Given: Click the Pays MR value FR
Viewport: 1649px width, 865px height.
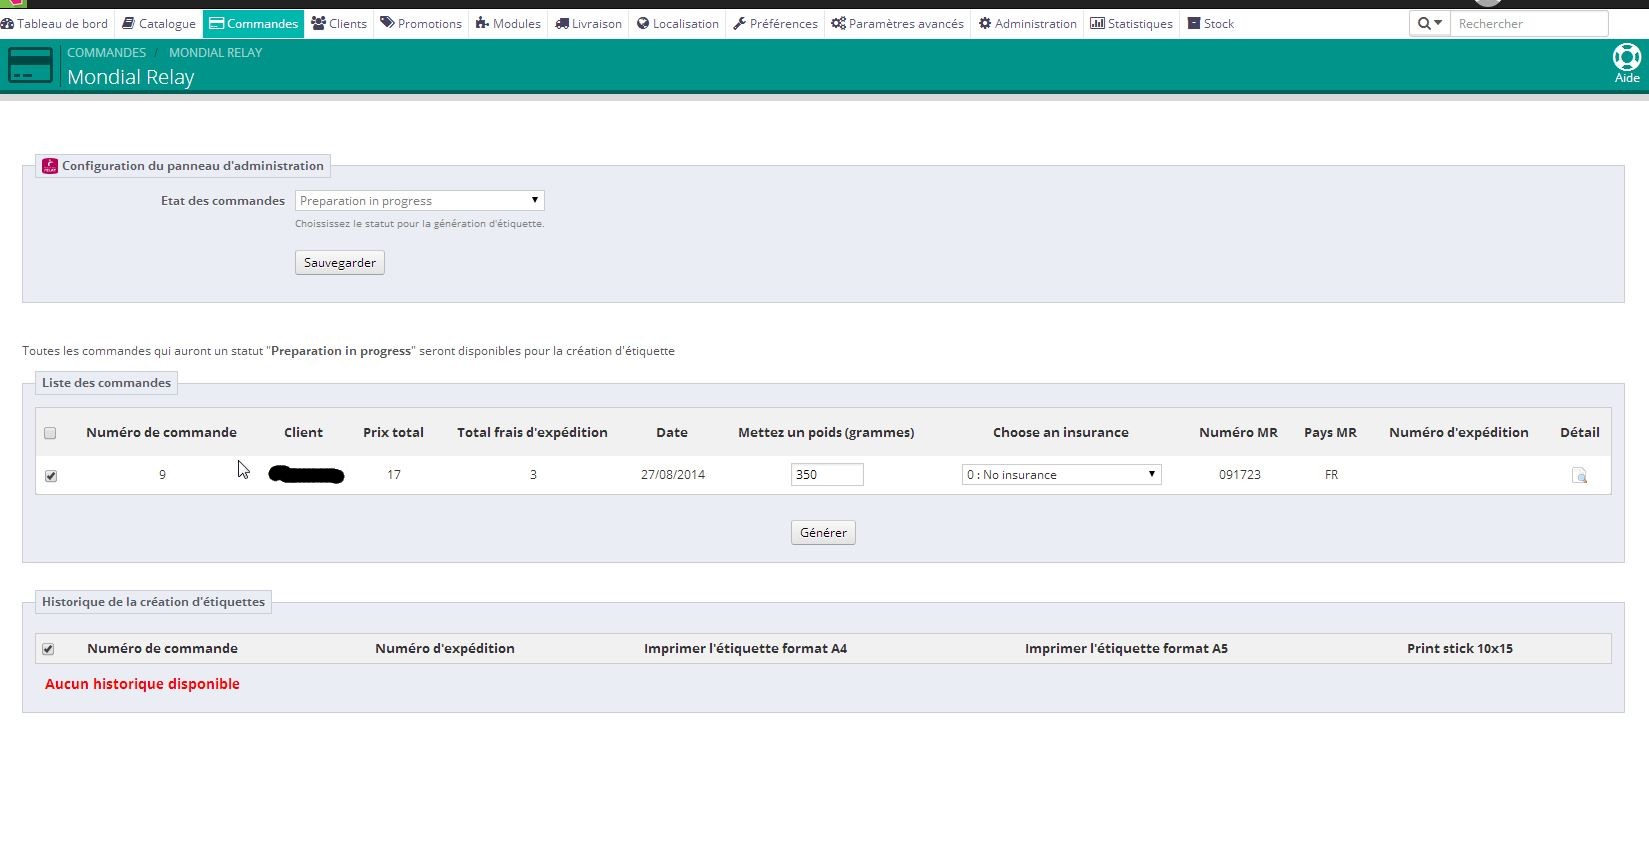Looking at the screenshot, I should (1331, 474).
